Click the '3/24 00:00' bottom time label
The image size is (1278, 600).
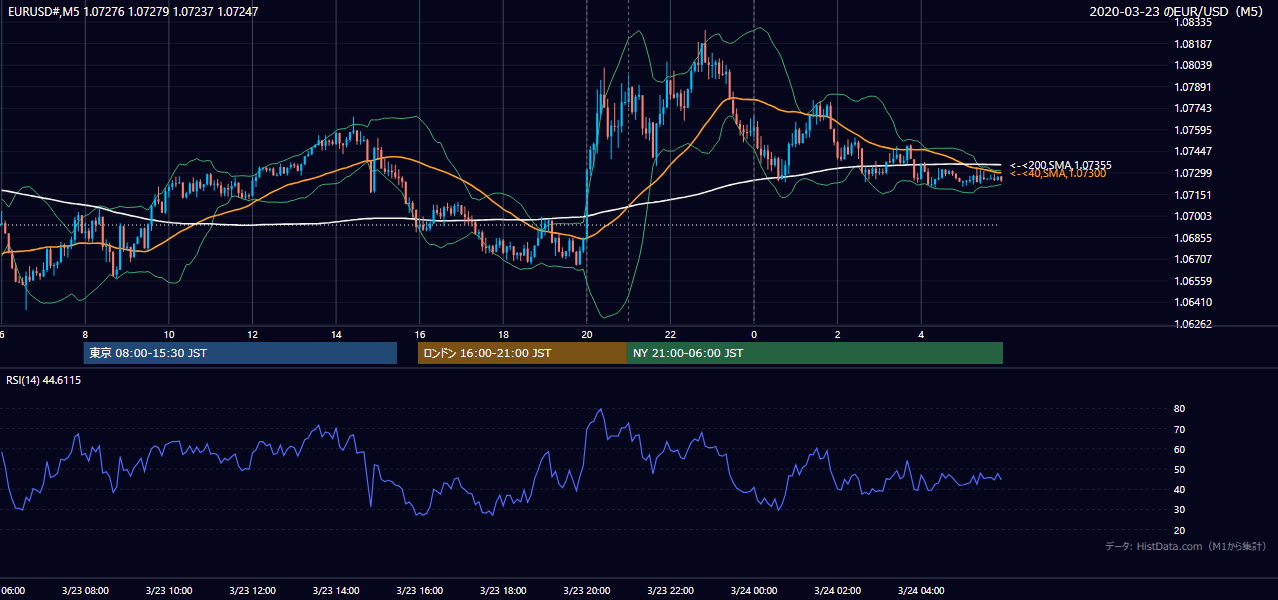[x=754, y=590]
